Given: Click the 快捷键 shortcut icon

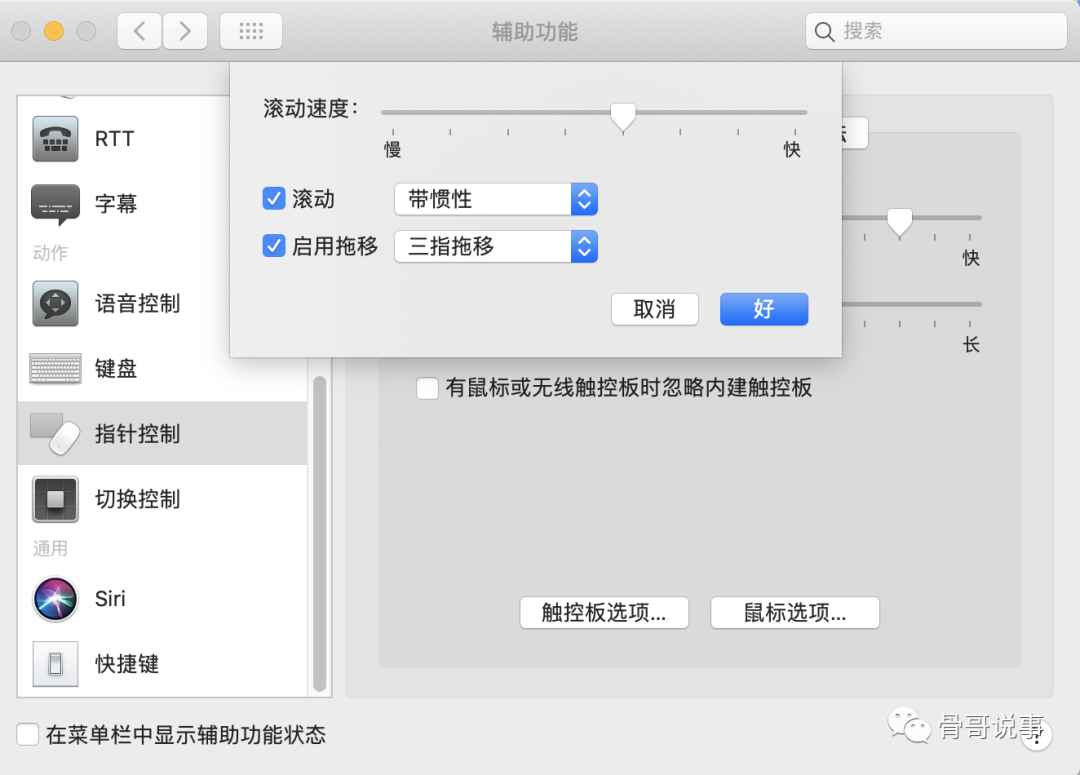Looking at the screenshot, I should (x=55, y=663).
